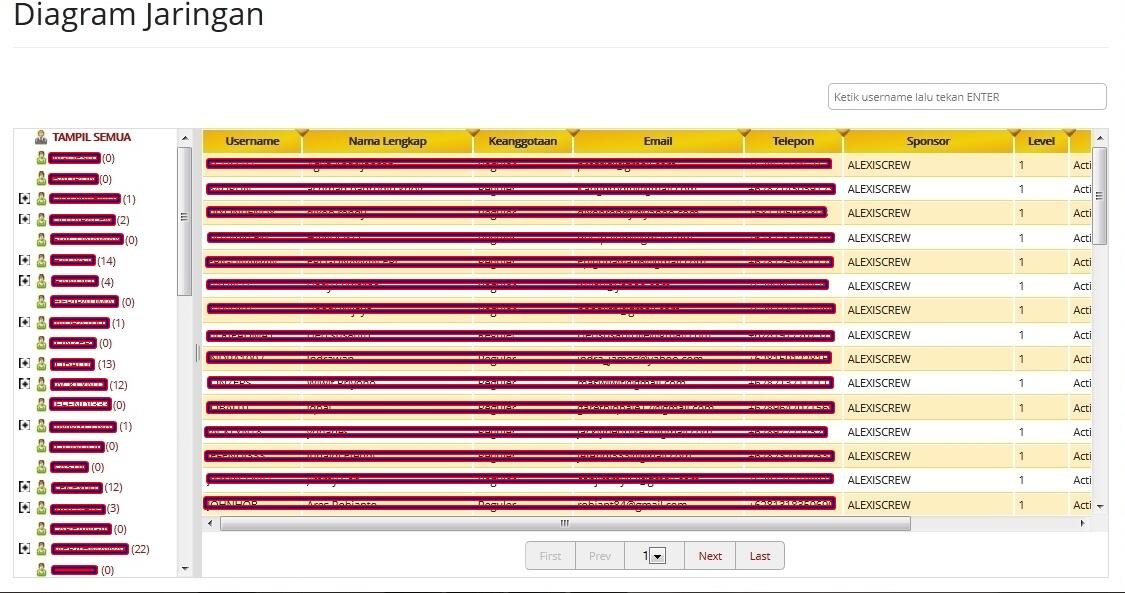Click the member icon of the (4) node
1125x593 pixels.
[x=42, y=282]
